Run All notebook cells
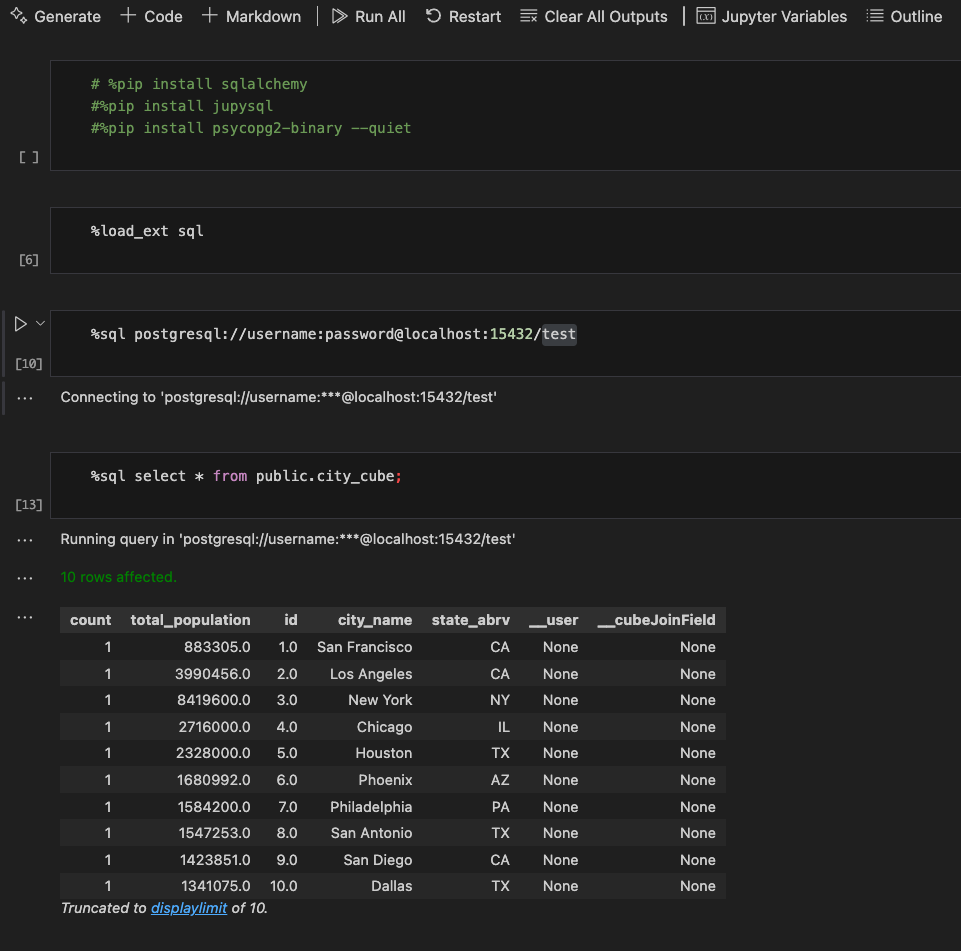Viewport: 961px width, 951px height. [x=368, y=17]
